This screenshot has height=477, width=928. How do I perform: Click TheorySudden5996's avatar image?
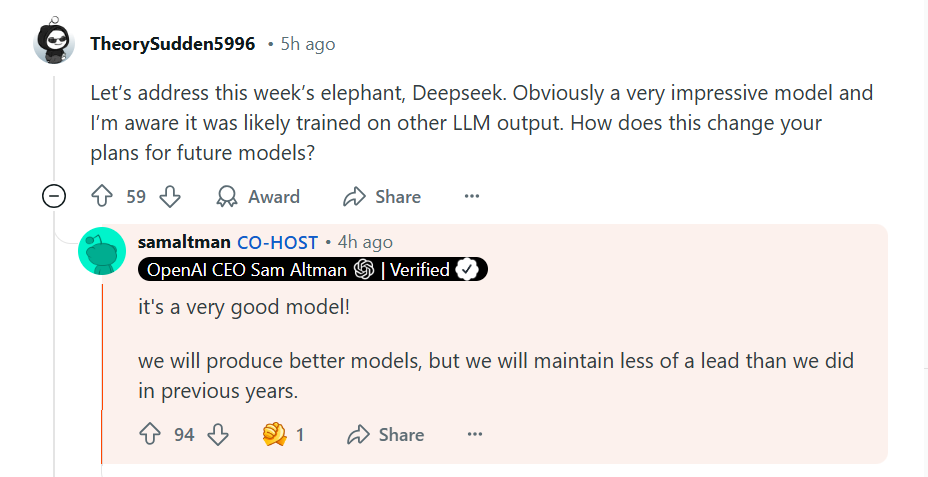[x=54, y=44]
